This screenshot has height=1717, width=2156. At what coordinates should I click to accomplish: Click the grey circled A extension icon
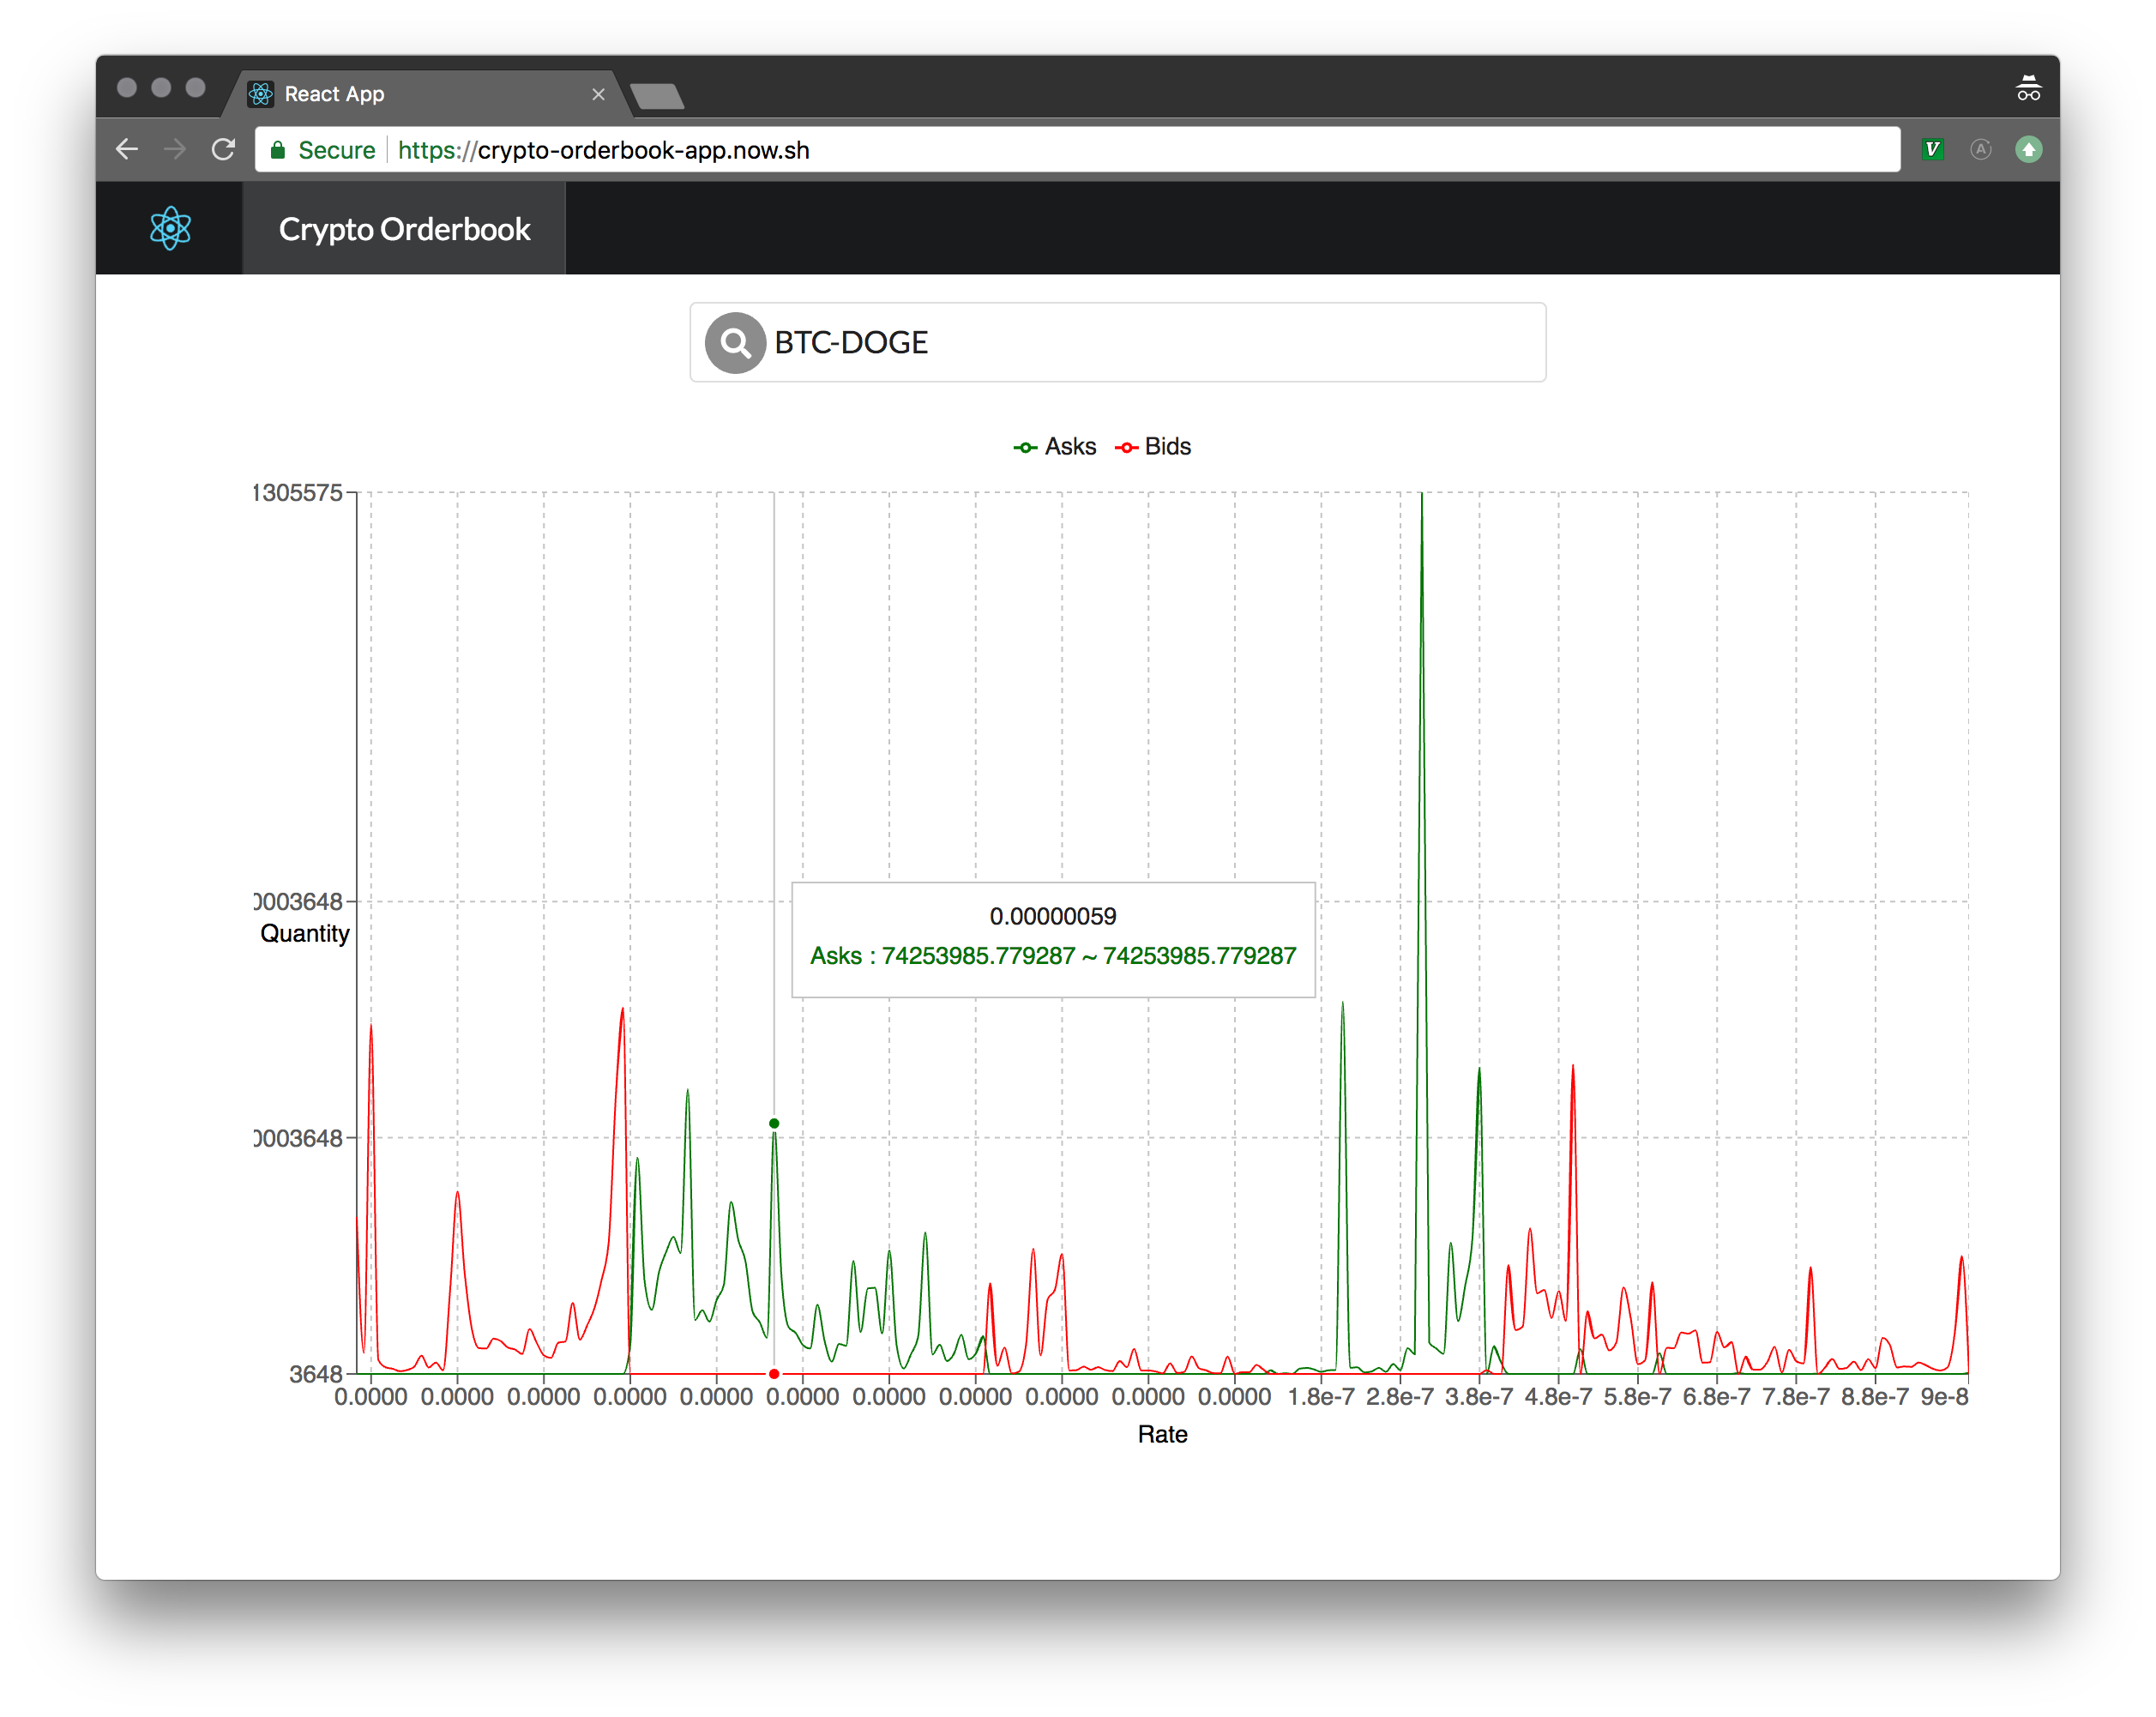[x=1980, y=150]
